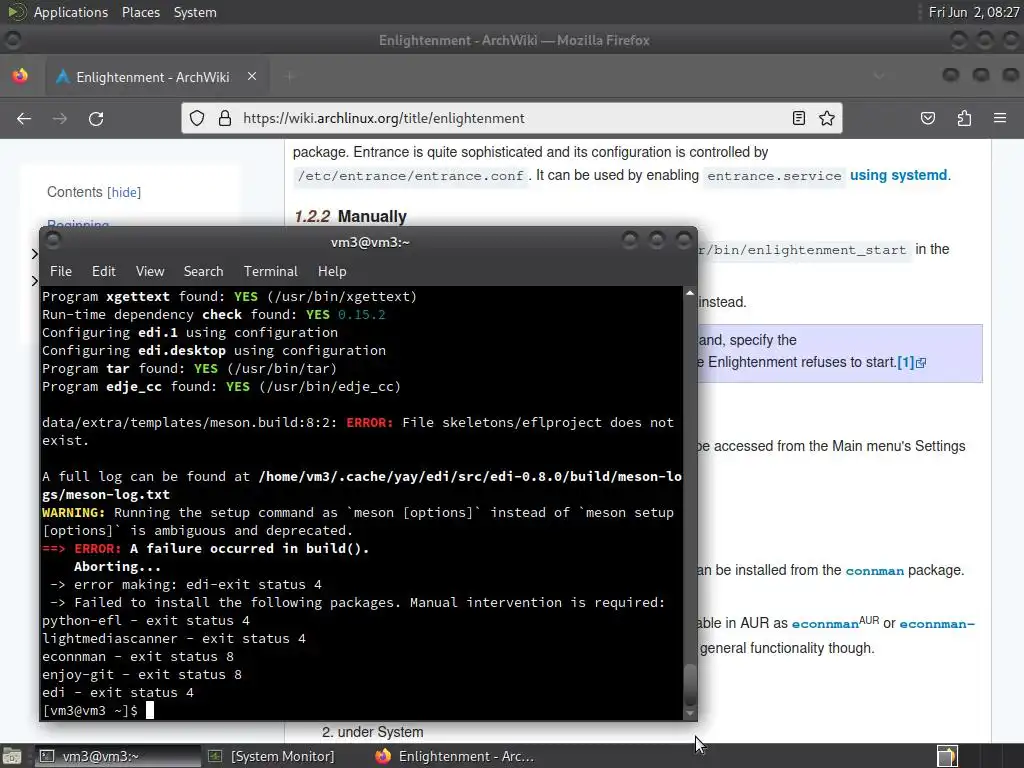1024x768 pixels.
Task: Click the terminal scrollbar thumb
Action: pyautogui.click(x=690, y=683)
